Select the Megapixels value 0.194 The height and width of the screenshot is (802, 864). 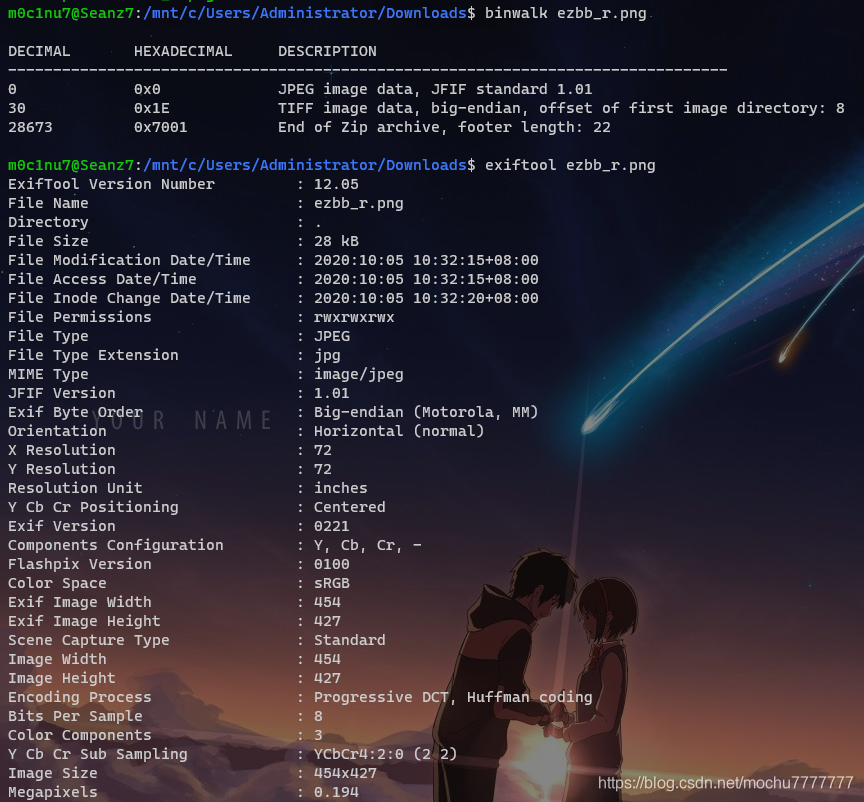pyautogui.click(x=336, y=792)
